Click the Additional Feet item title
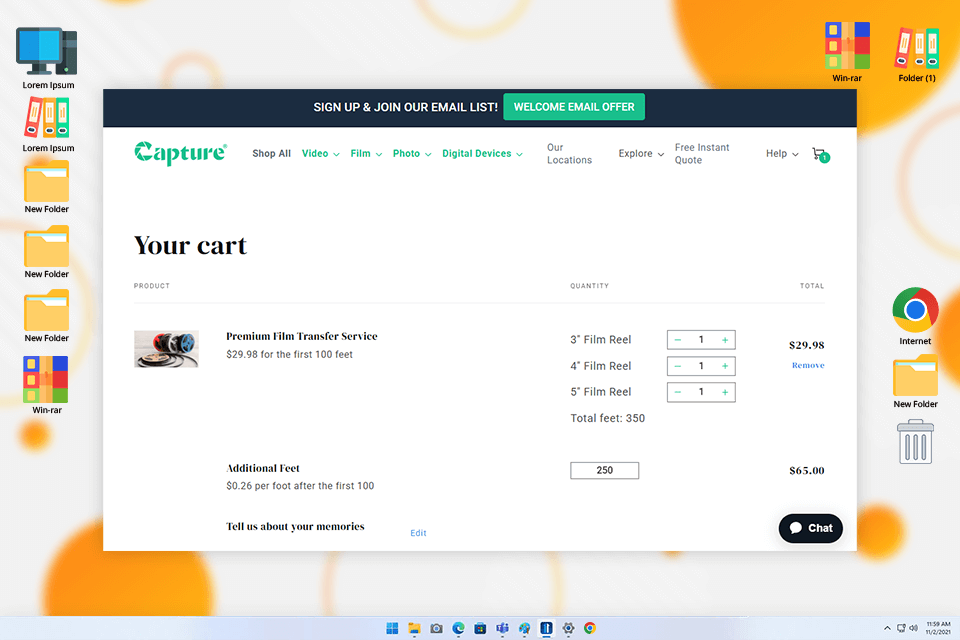The width and height of the screenshot is (960, 640). point(263,468)
